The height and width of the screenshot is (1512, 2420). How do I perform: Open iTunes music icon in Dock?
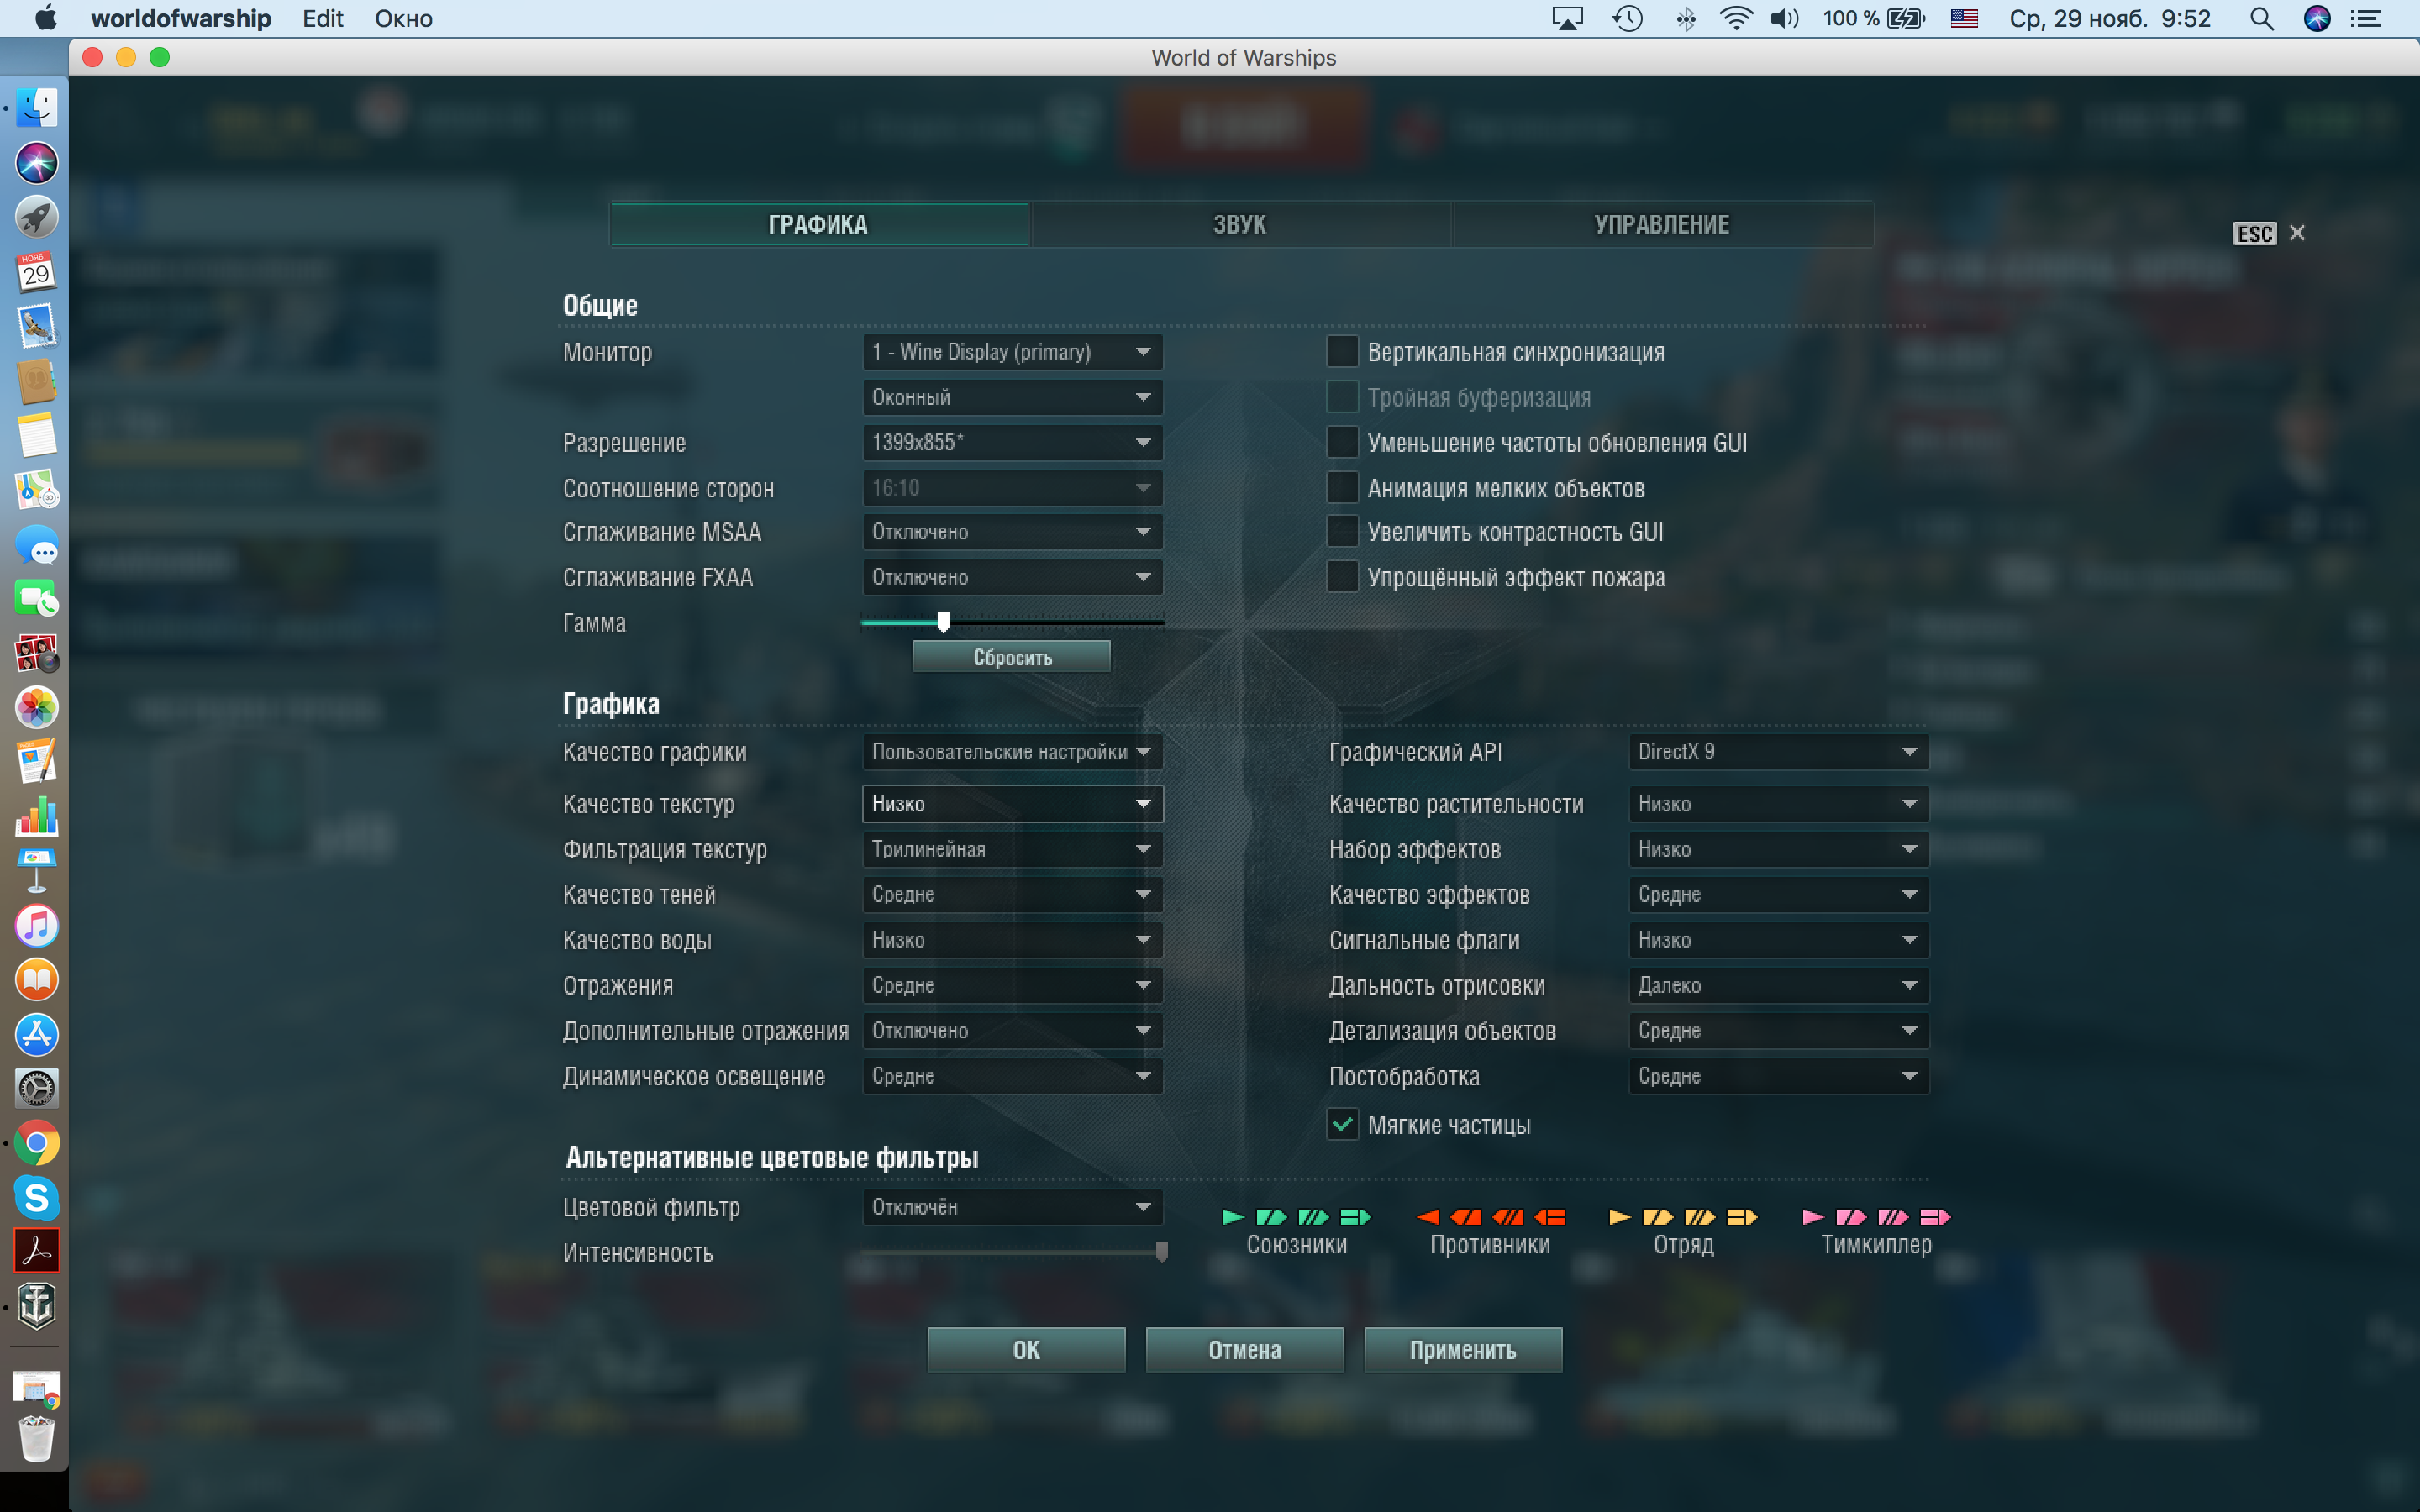point(37,926)
